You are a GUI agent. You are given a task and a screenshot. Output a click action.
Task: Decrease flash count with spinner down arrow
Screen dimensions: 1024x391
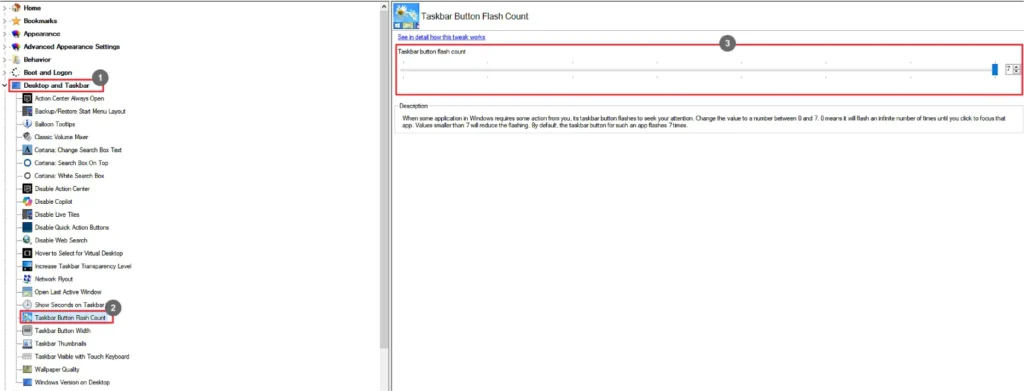tap(1016, 72)
